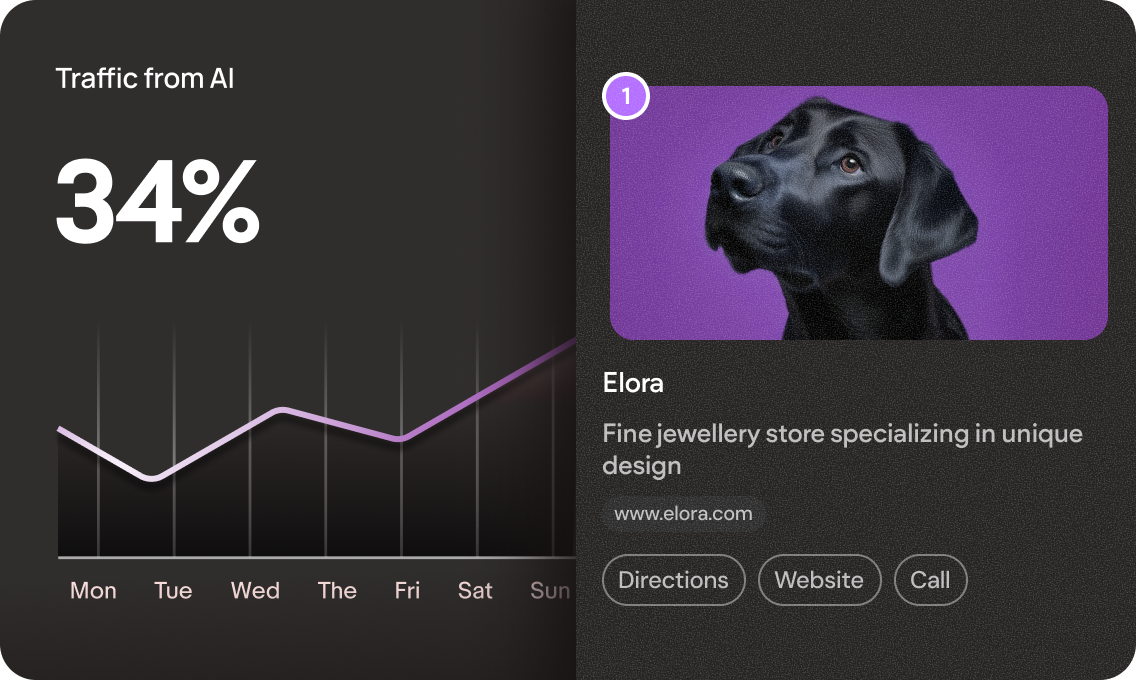Image resolution: width=1136 pixels, height=680 pixels.
Task: Click the Fine jewellery store description text
Action: point(843,449)
